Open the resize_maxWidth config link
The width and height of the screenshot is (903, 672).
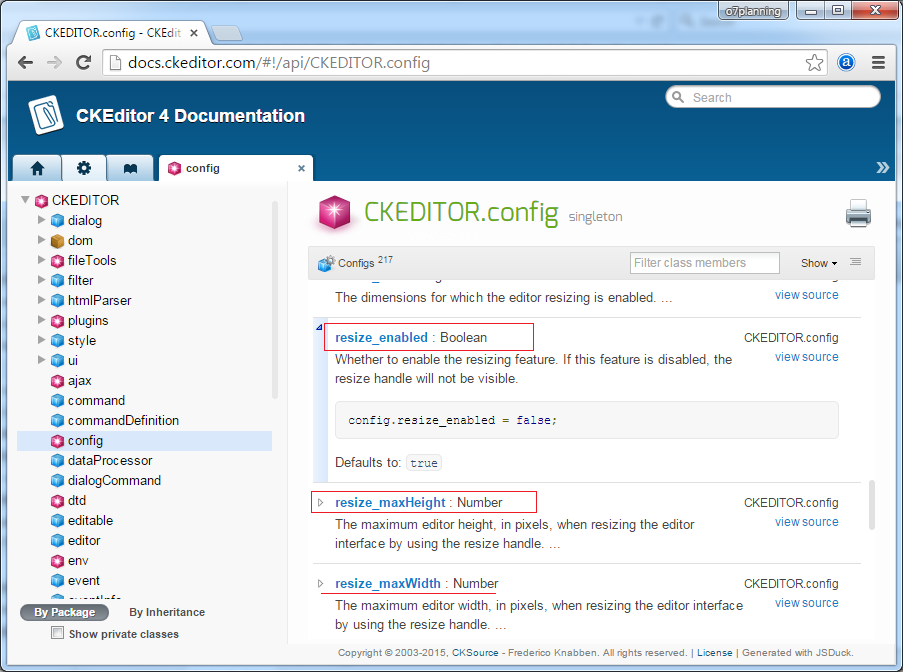(388, 583)
